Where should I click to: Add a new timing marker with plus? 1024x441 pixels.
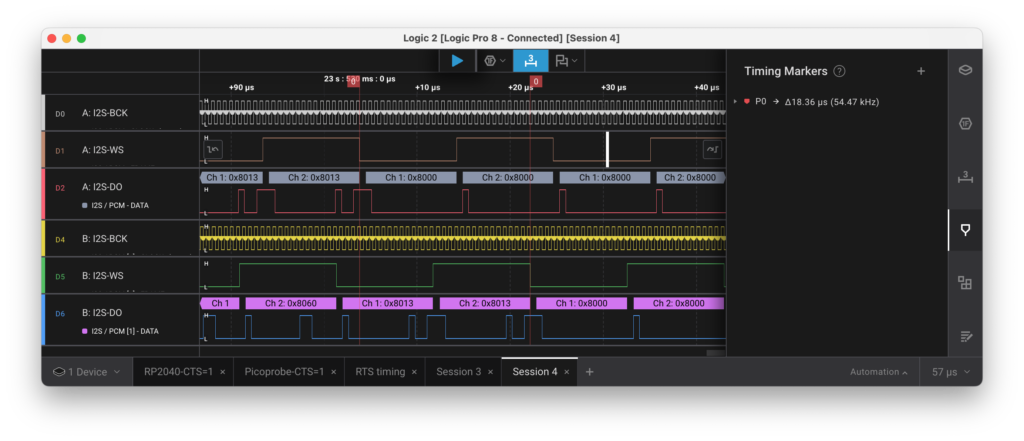point(921,71)
